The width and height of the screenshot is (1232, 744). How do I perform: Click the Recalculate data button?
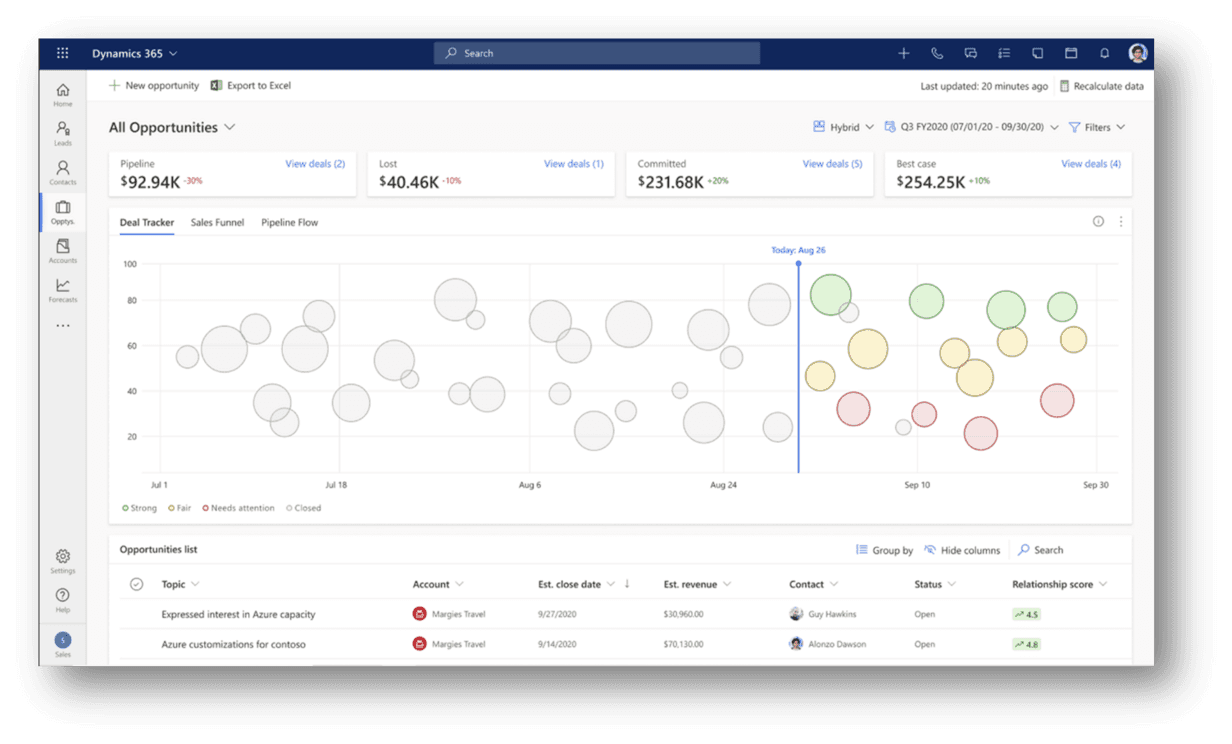(x=1101, y=86)
